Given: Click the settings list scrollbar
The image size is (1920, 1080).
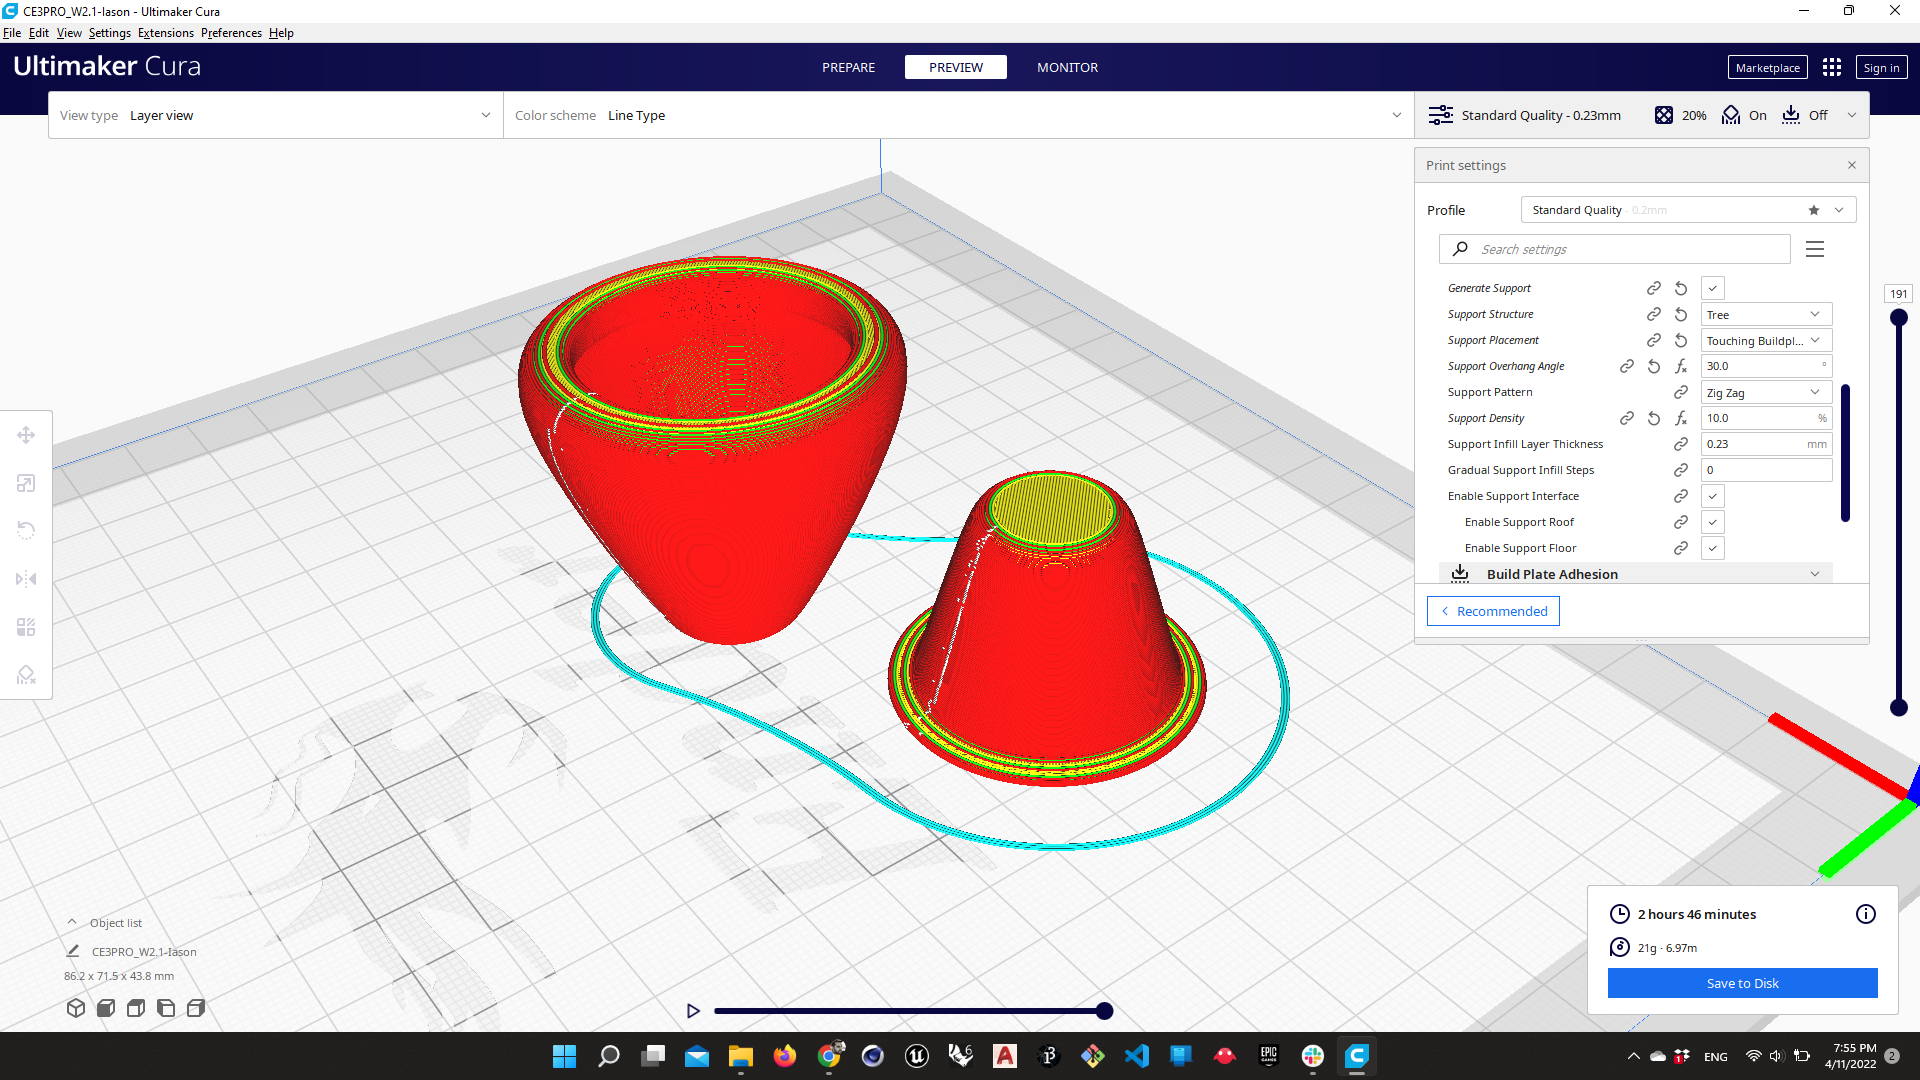Looking at the screenshot, I should point(1845,453).
